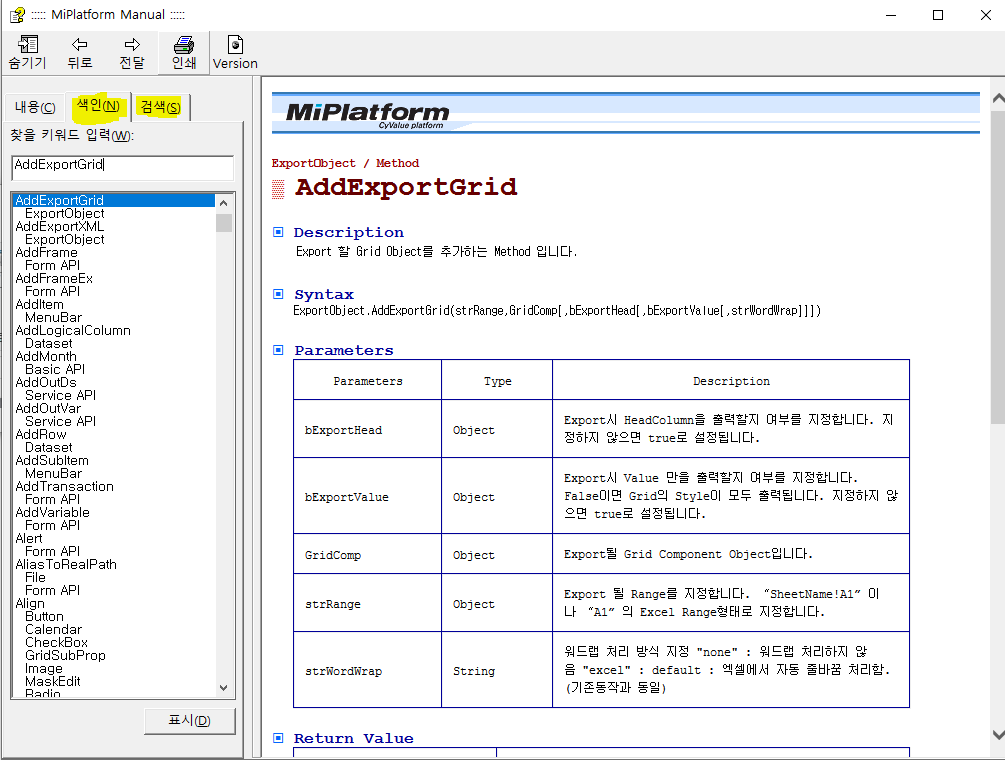The height and width of the screenshot is (760, 1005).
Task: Select AddItem index entry
Action: click(x=39, y=304)
